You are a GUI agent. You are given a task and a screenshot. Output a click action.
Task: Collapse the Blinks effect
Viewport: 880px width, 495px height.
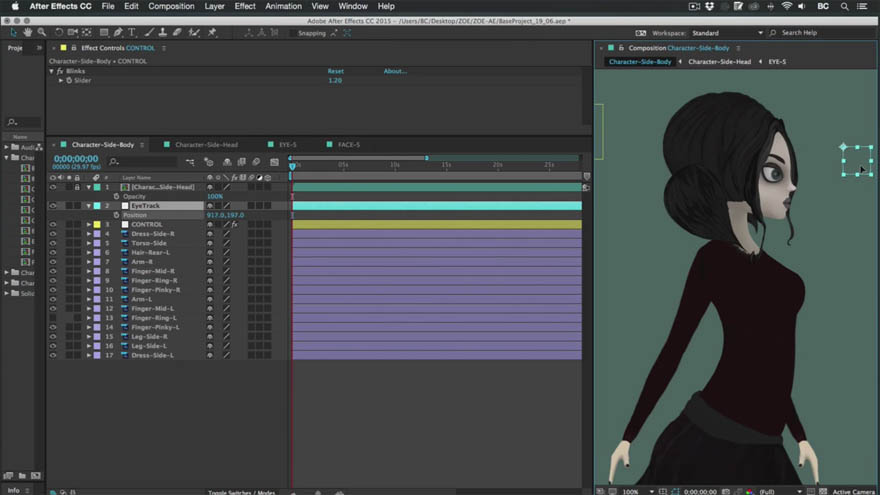pyautogui.click(x=52, y=71)
